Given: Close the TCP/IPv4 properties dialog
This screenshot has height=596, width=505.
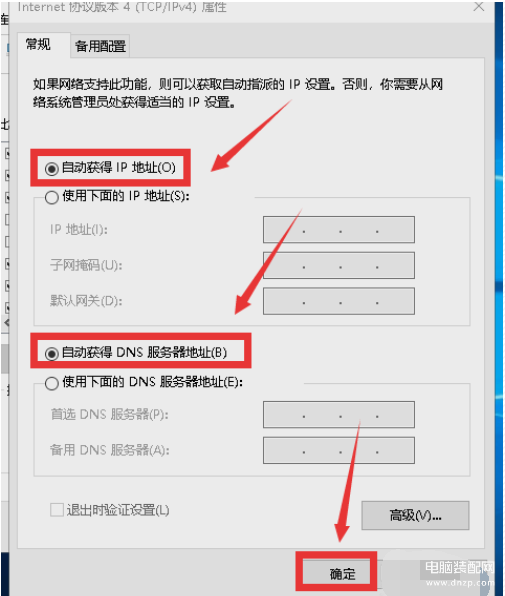Looking at the screenshot, I should pyautogui.click(x=479, y=6).
